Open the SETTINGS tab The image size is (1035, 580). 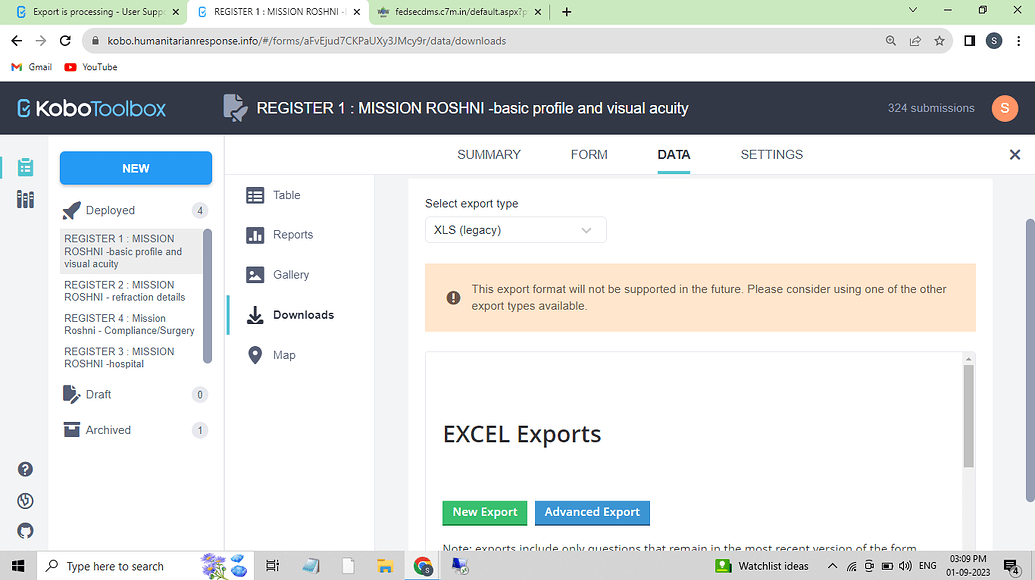pos(771,155)
